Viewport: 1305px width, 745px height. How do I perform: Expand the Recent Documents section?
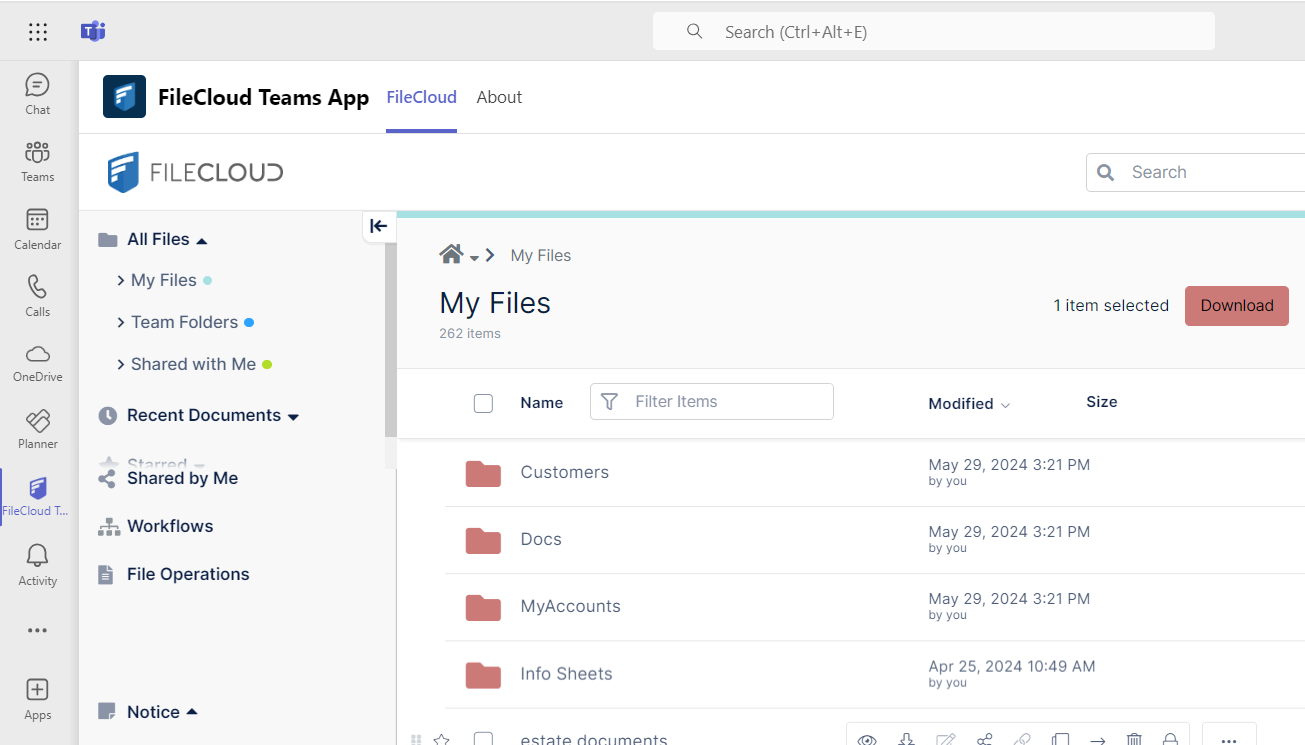pyautogui.click(x=293, y=416)
